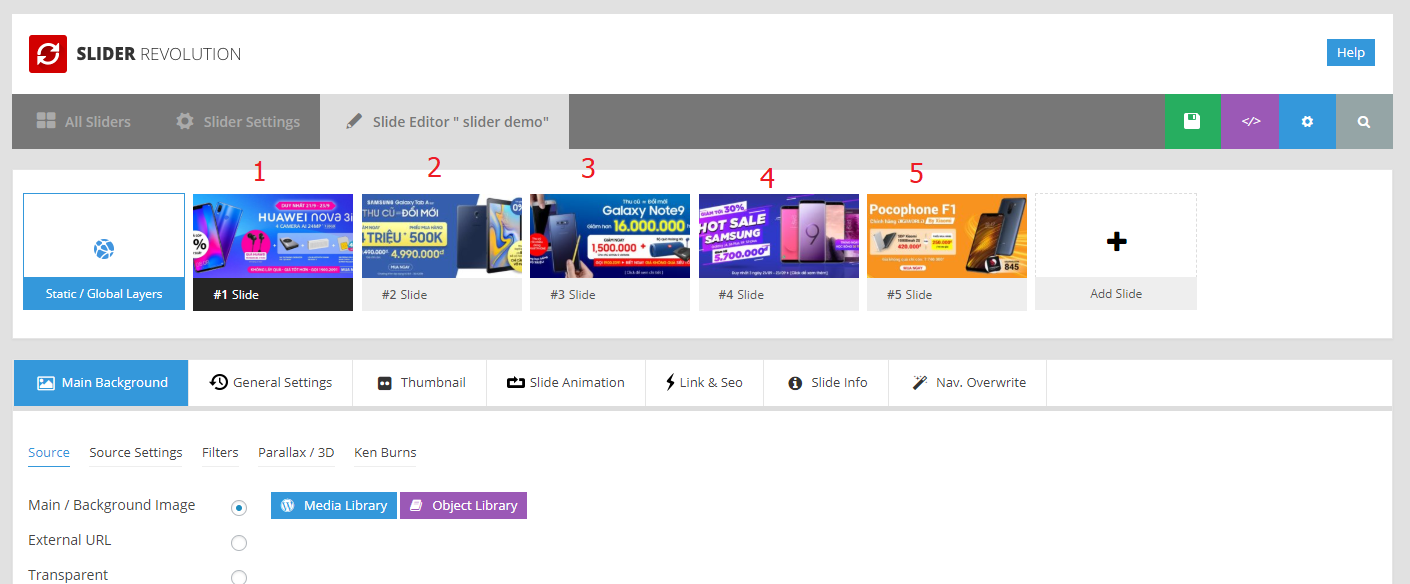Open the Slider Settings tab
Image resolution: width=1410 pixels, height=584 pixels.
[x=238, y=121]
